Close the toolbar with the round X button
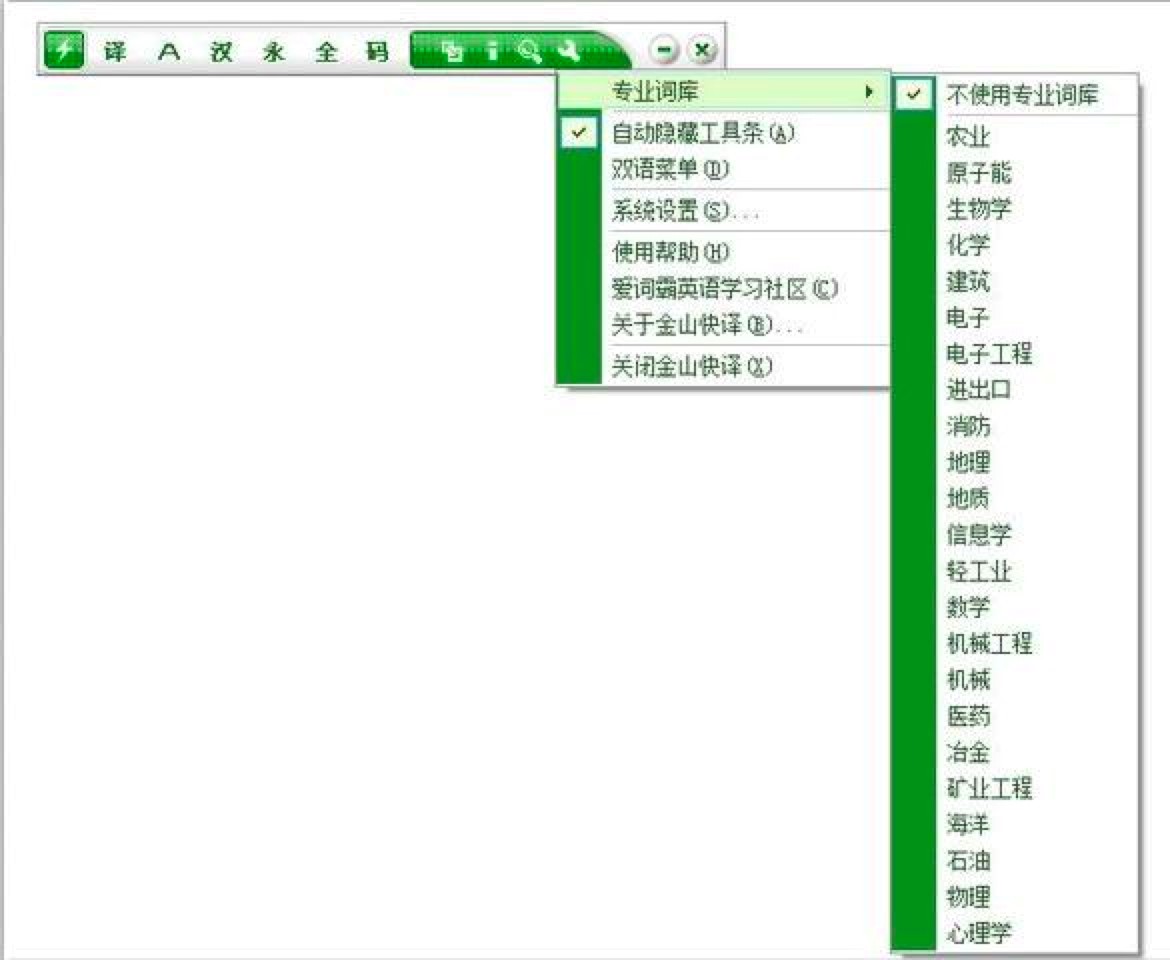The width and height of the screenshot is (1170, 960). click(701, 50)
